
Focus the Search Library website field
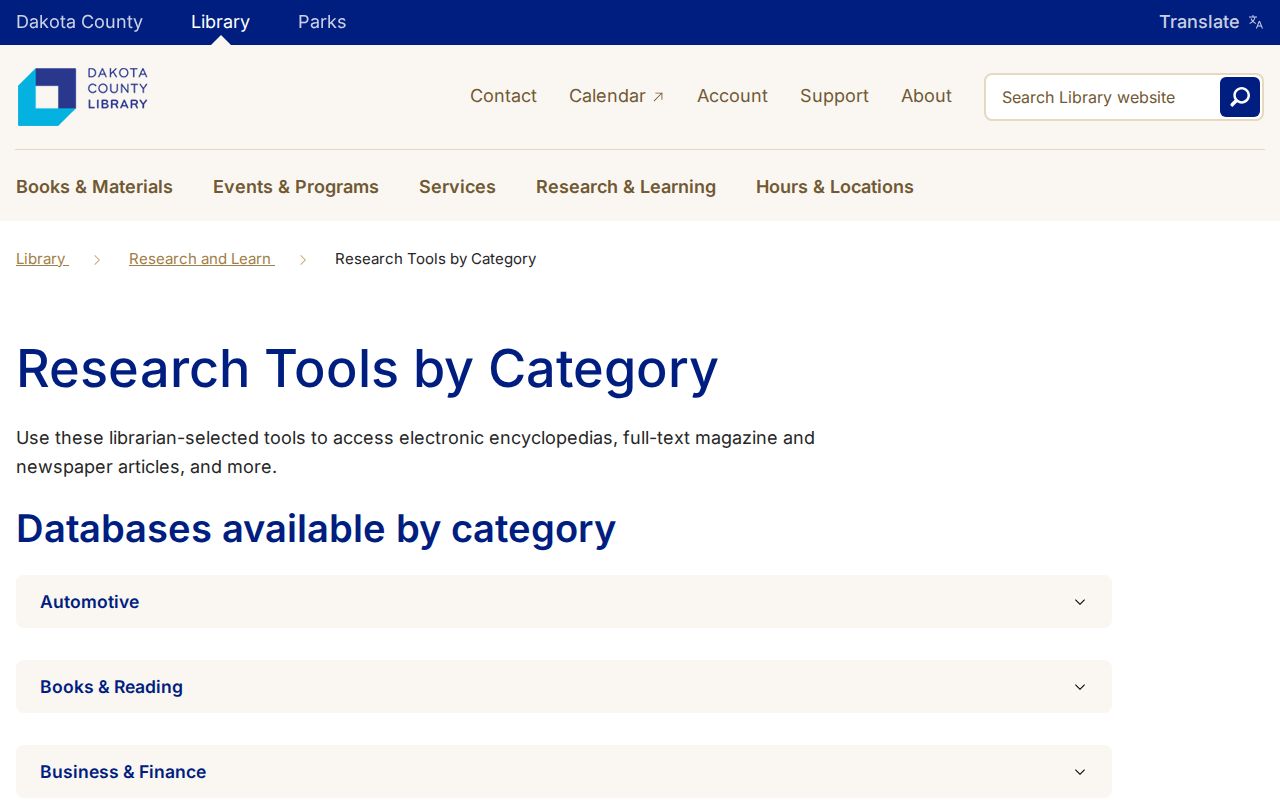[x=1102, y=97]
